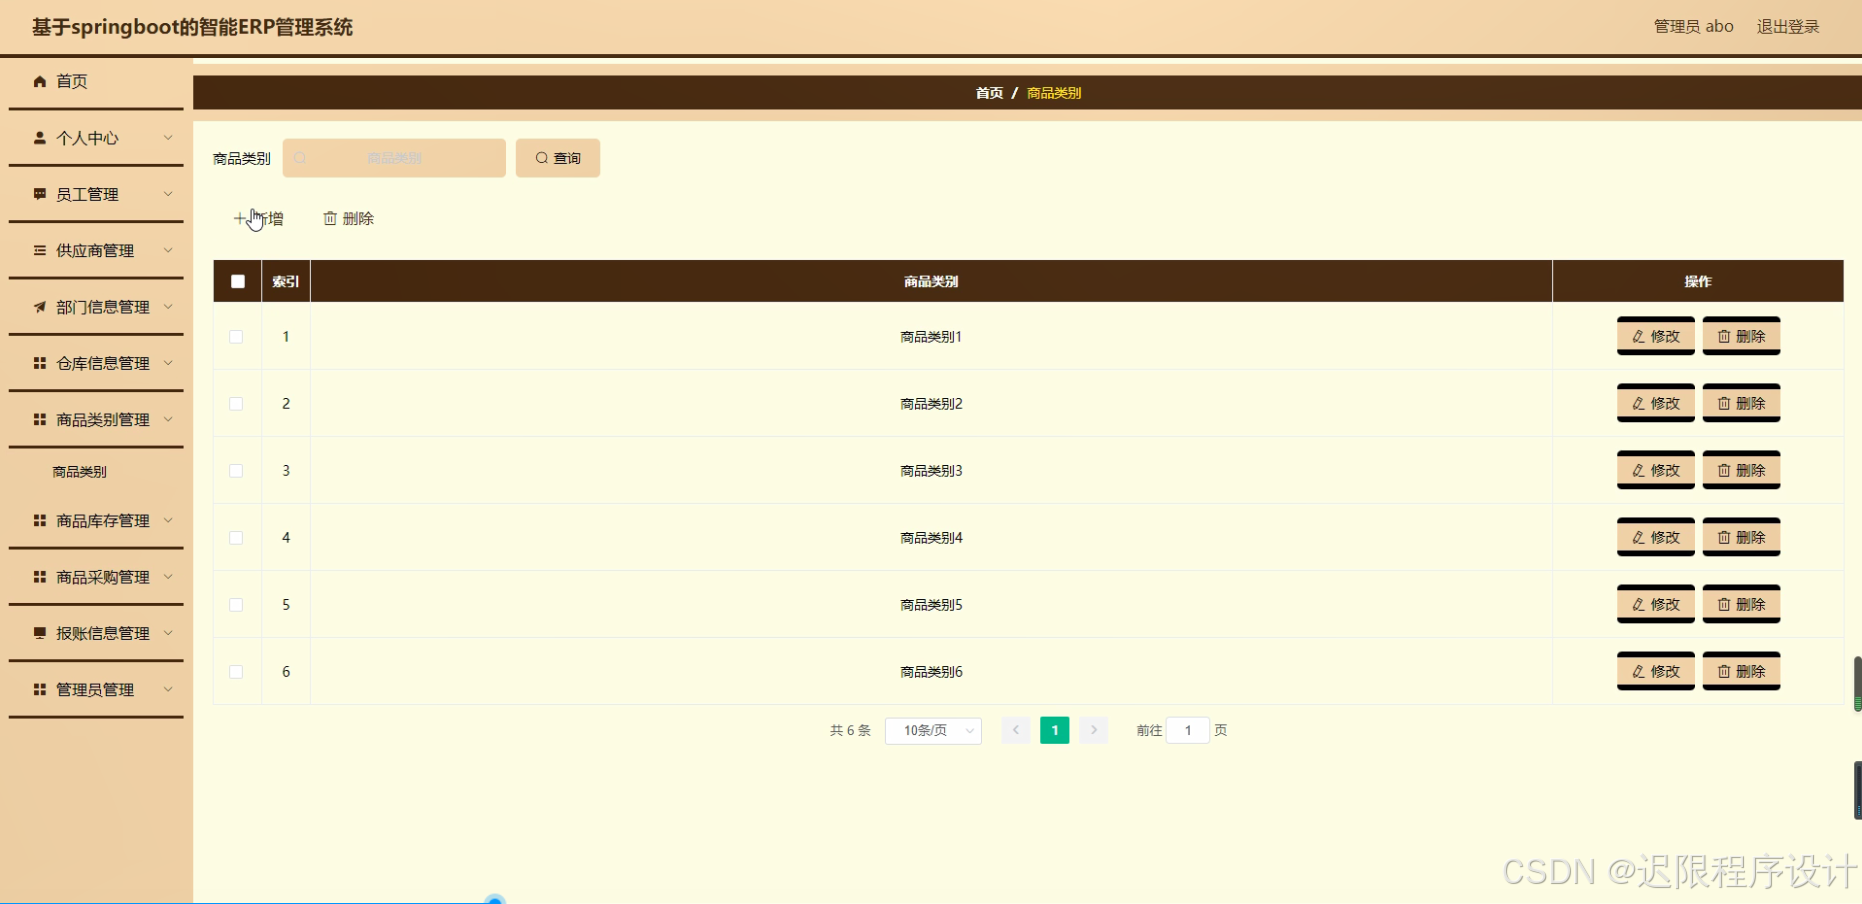Check the select-all checkbox in table header
The height and width of the screenshot is (904, 1862).
(x=237, y=281)
